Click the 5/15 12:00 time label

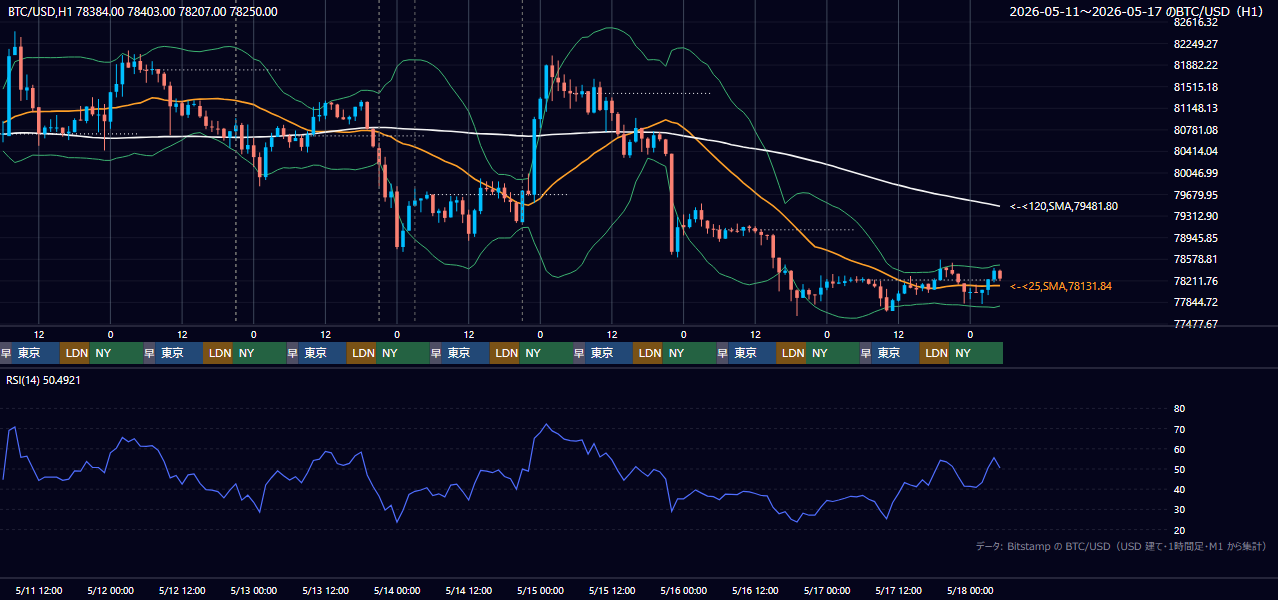613,591
